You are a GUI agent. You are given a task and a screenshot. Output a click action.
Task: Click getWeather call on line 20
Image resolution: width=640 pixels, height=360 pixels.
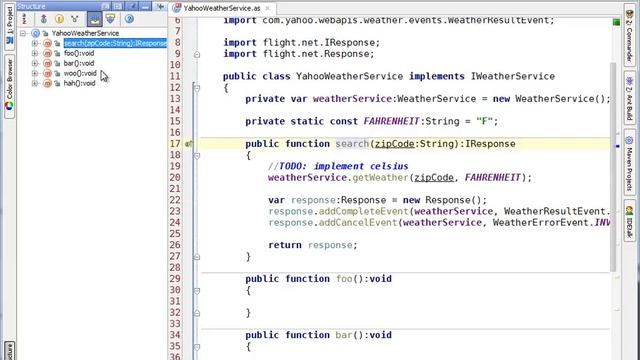pyautogui.click(x=380, y=178)
